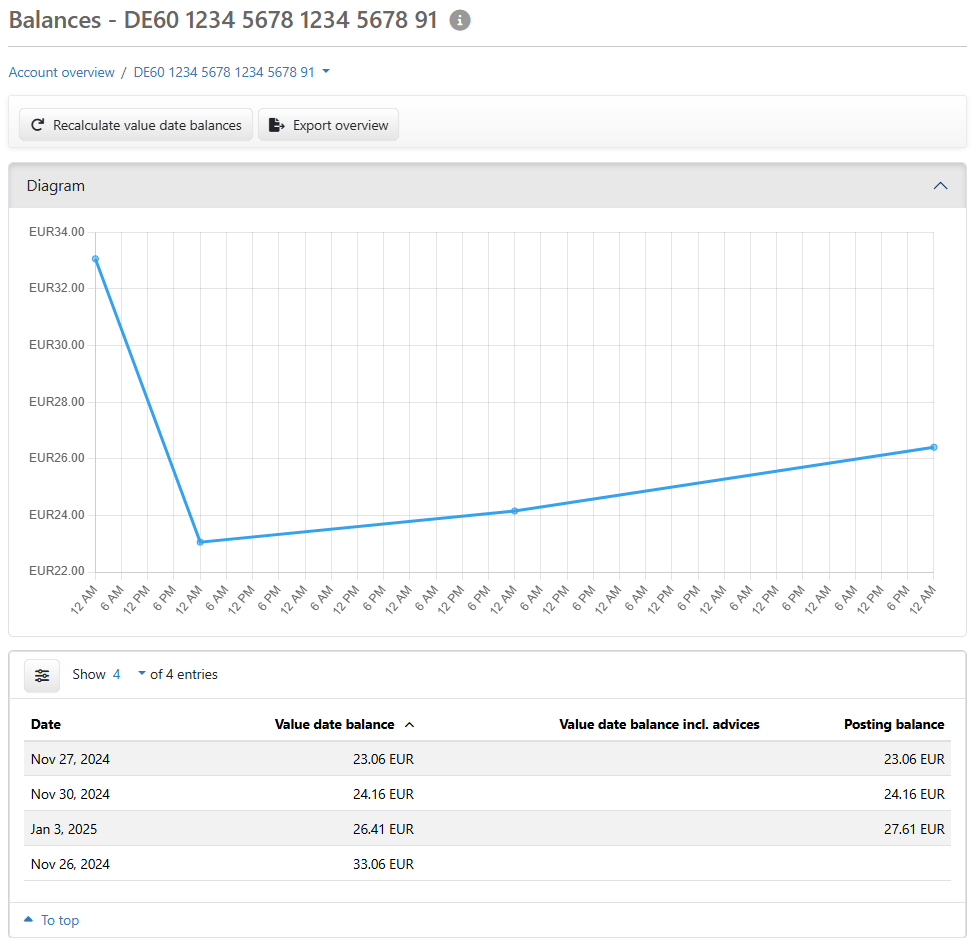The width and height of the screenshot is (977, 945).
Task: Click the table settings filter icon
Action: [42, 675]
